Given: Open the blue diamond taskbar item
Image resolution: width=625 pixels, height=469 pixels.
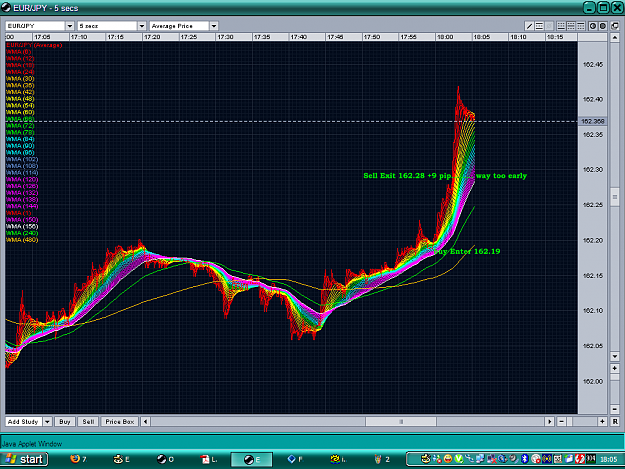Looking at the screenshot, I should [295, 459].
